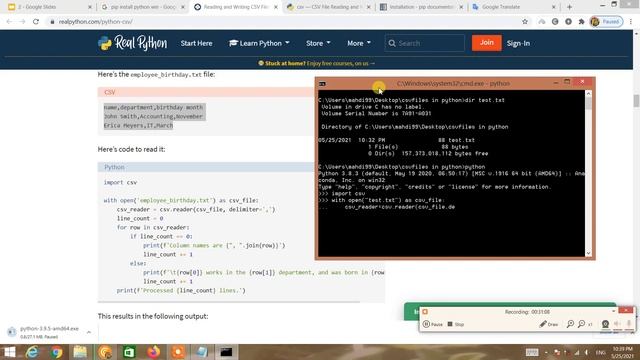Toggle the webcam in recorder toolbar
This screenshot has width=640, height=360.
(x=605, y=324)
